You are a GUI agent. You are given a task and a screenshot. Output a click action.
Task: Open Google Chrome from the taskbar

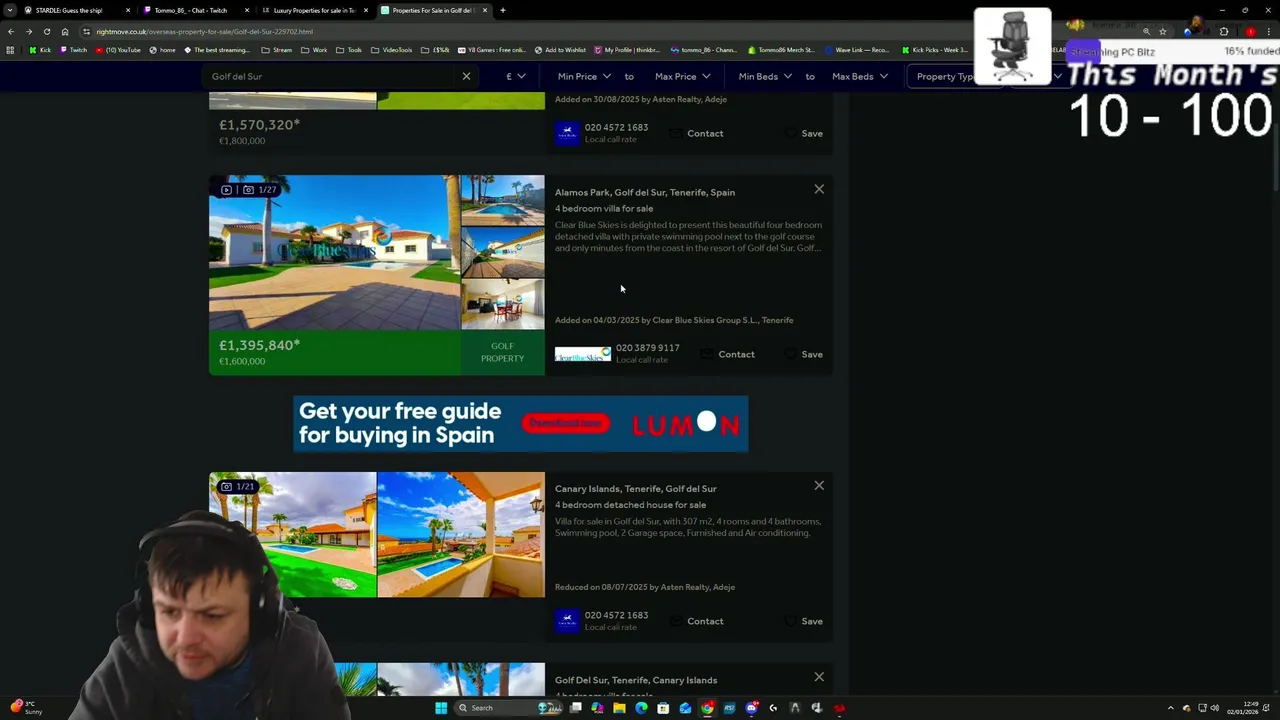click(707, 708)
